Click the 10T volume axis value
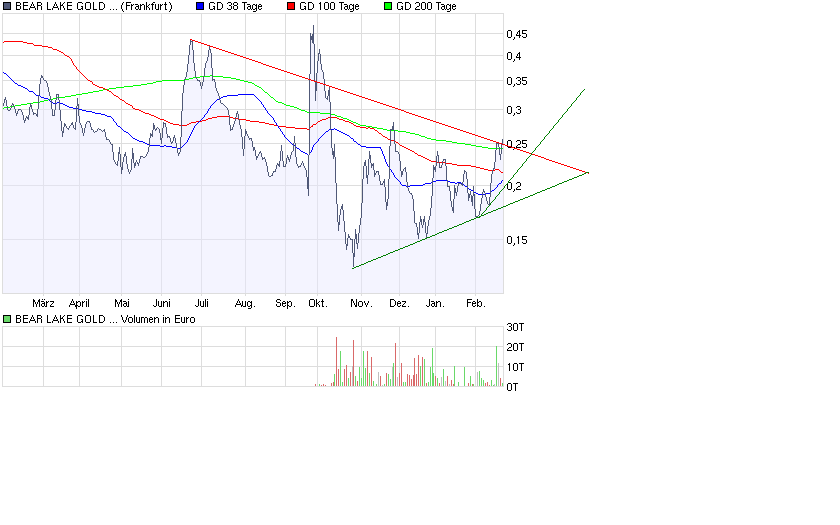 coord(515,367)
